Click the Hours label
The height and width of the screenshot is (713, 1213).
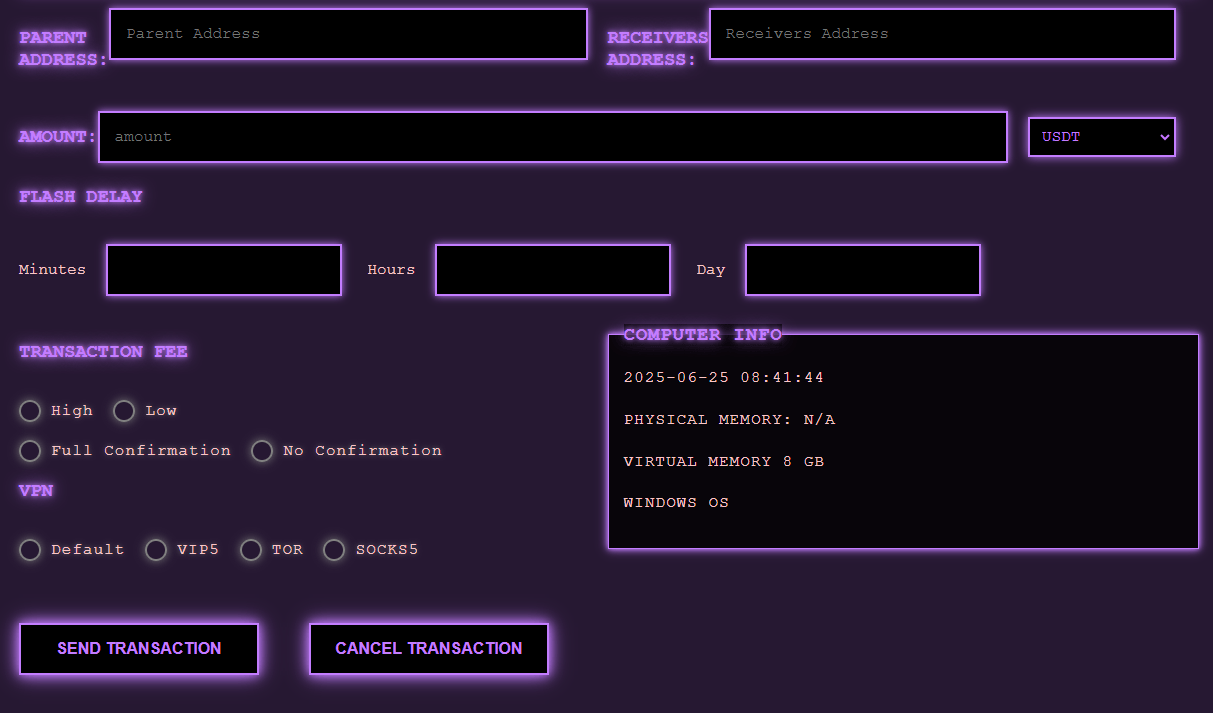pos(391,270)
